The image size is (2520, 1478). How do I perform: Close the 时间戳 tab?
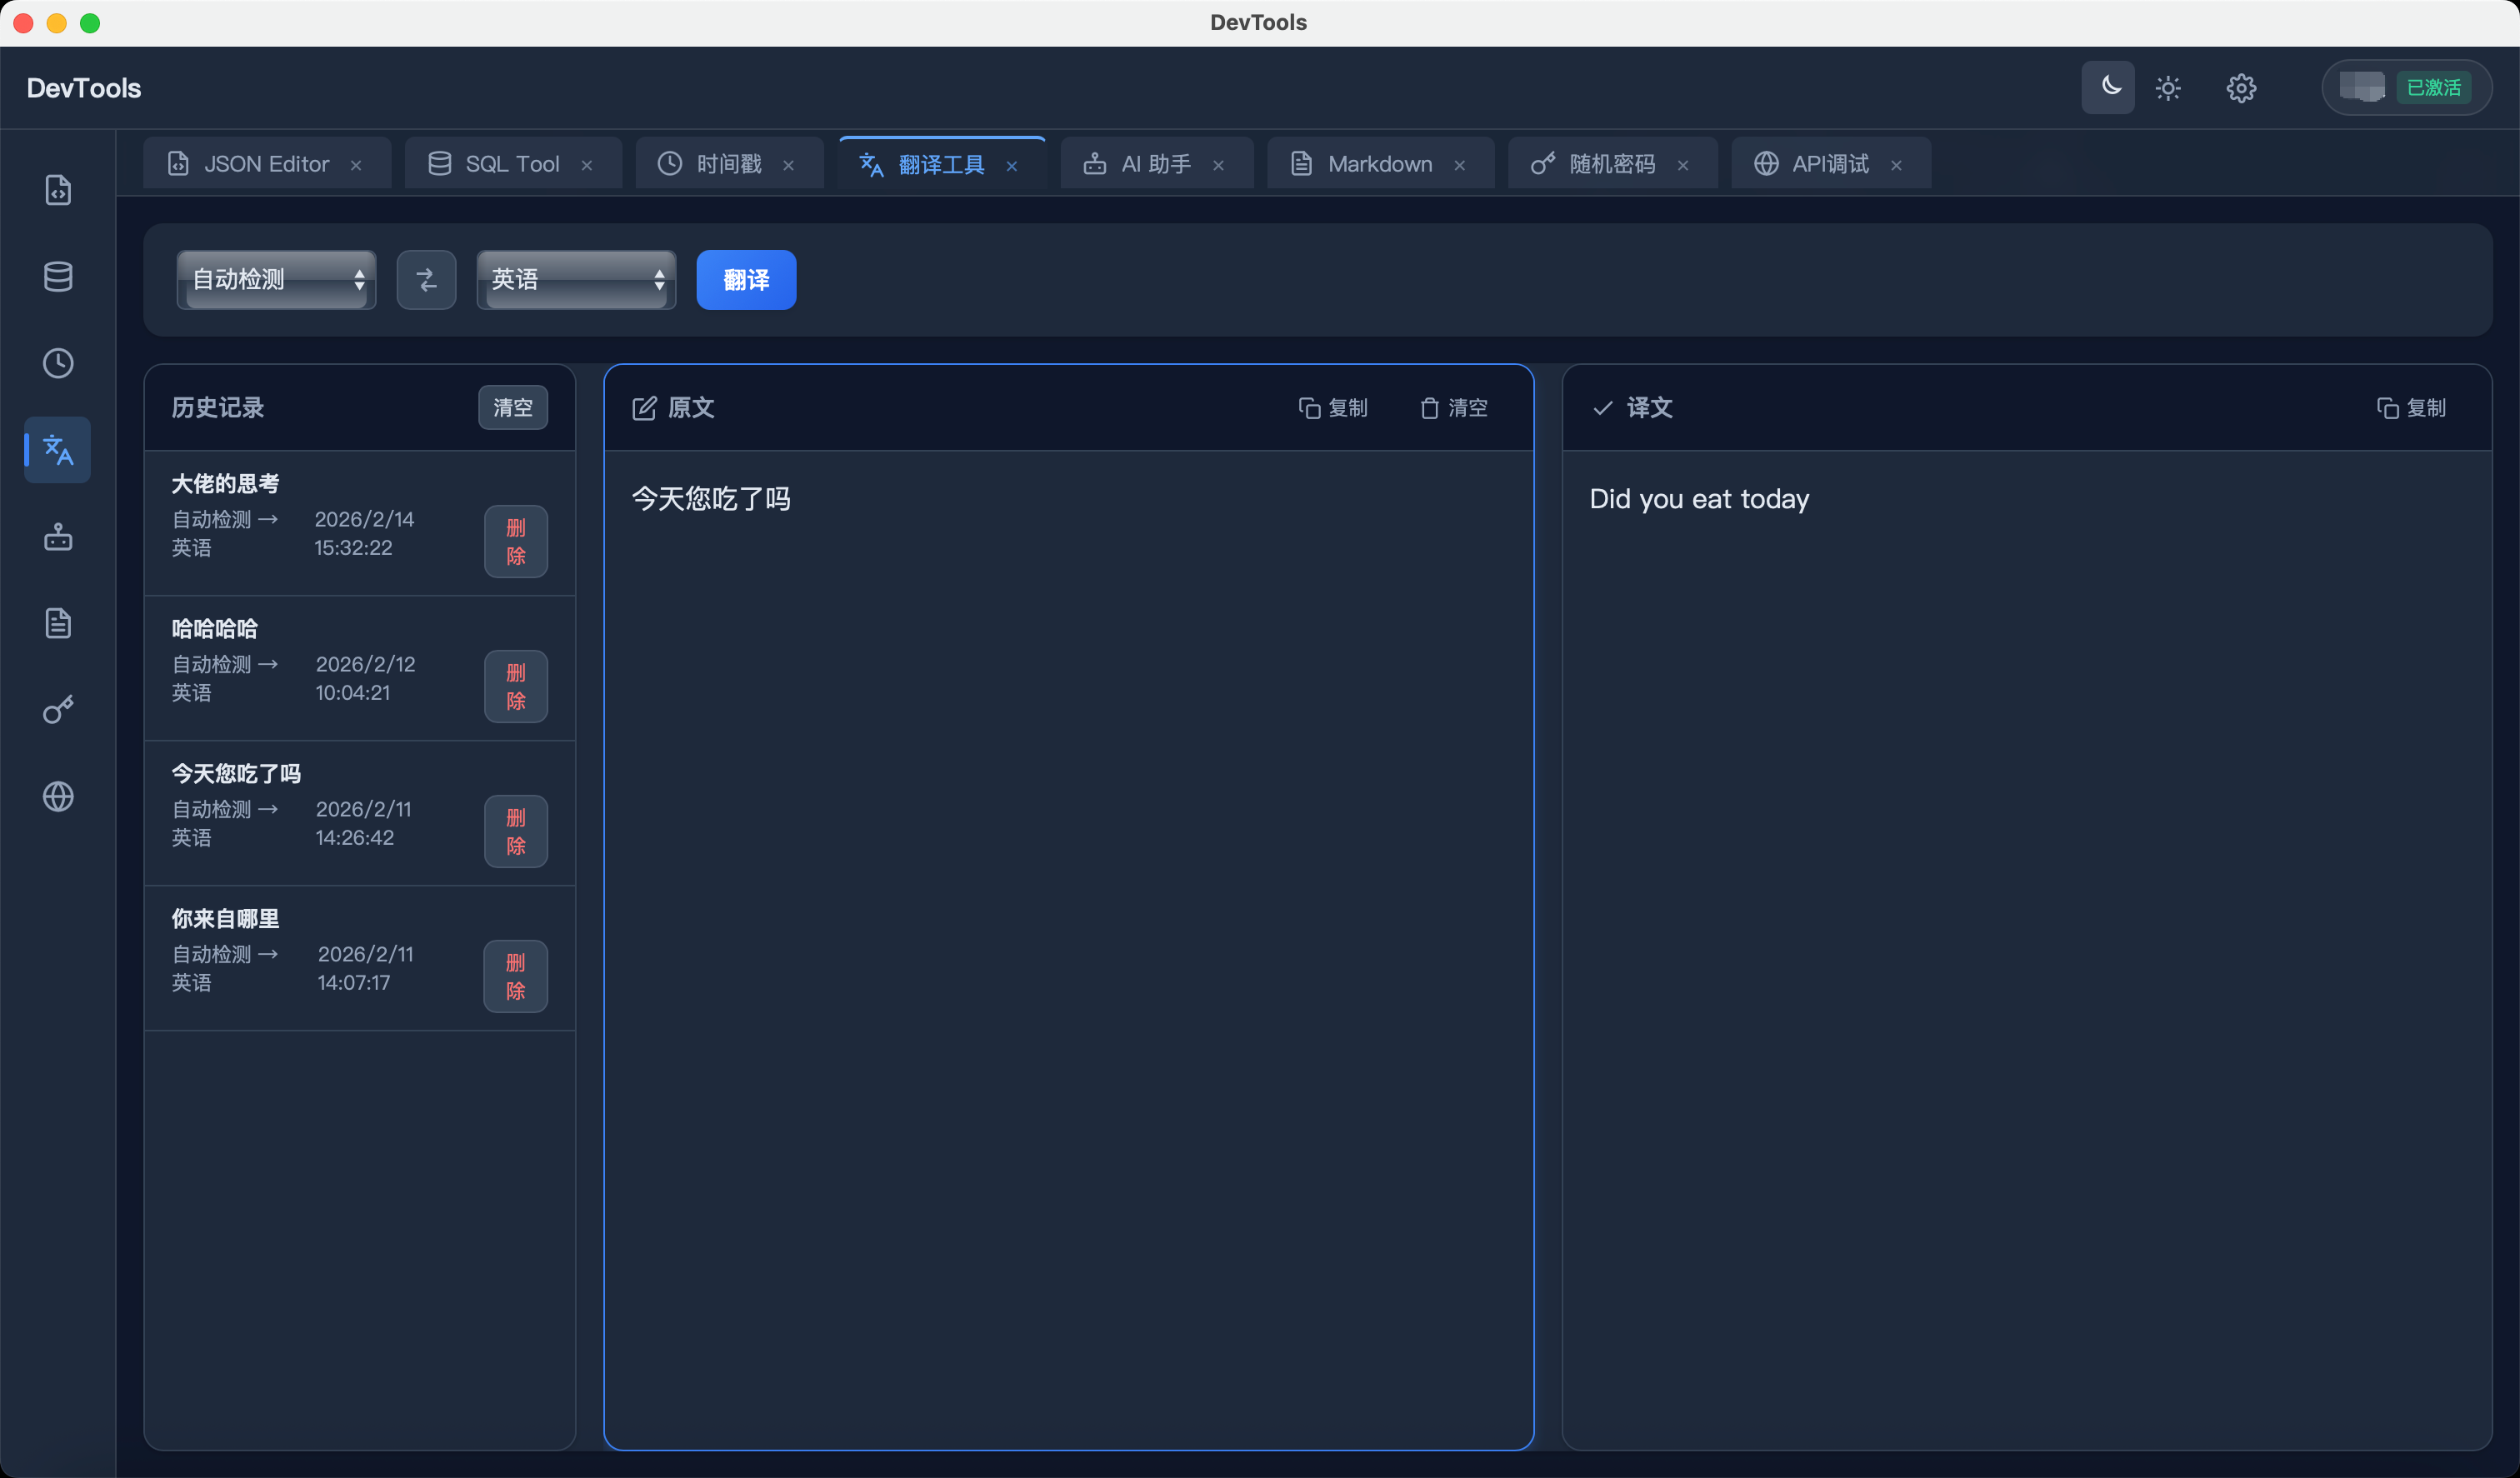pyautogui.click(x=789, y=165)
